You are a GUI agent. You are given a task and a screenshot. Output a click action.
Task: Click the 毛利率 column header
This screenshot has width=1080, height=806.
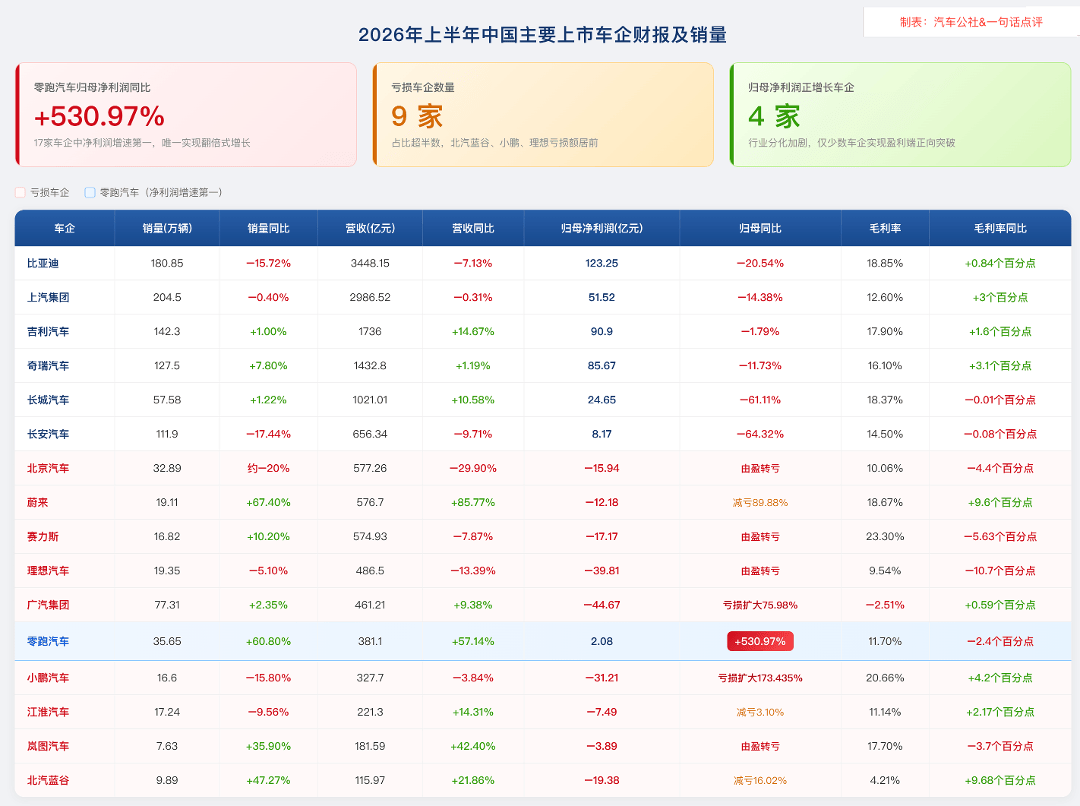click(x=885, y=228)
